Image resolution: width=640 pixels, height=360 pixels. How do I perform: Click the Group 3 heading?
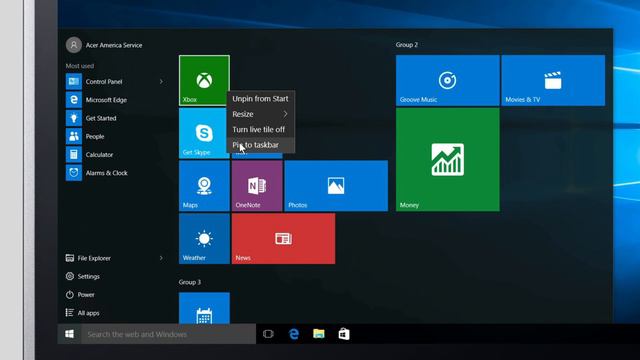[190, 282]
